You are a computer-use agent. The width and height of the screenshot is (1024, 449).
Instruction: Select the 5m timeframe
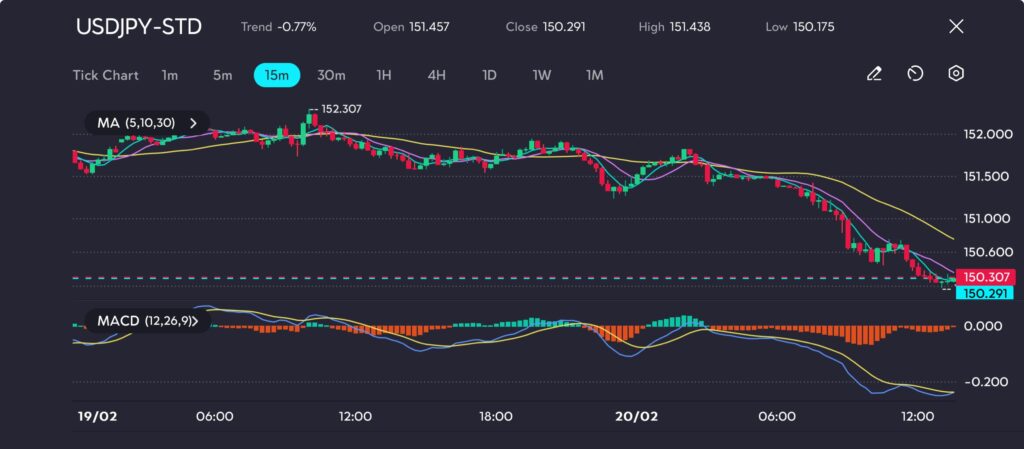(222, 75)
